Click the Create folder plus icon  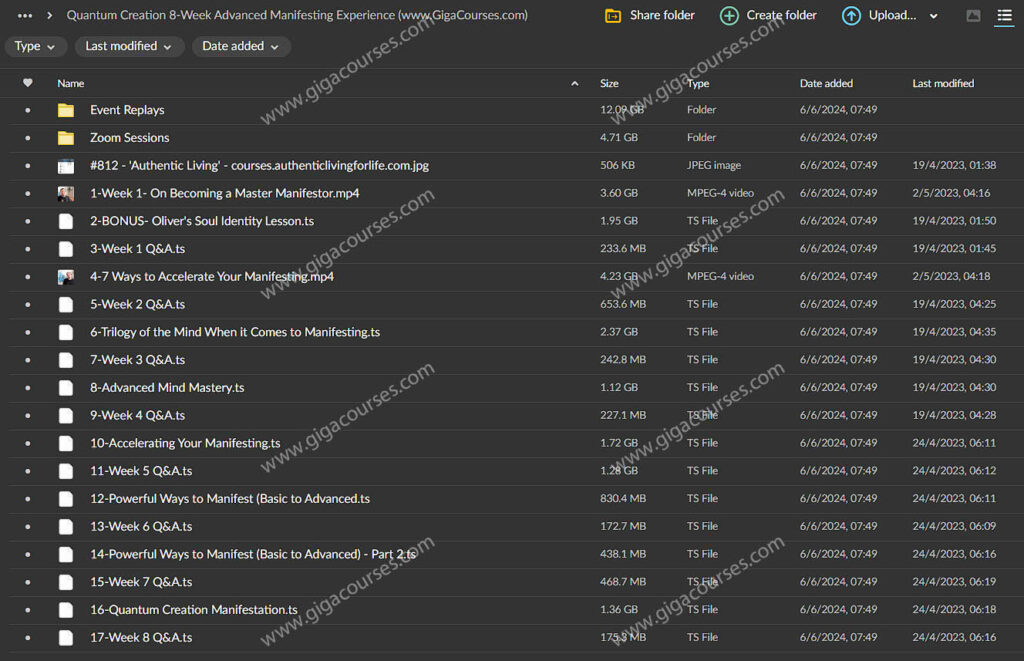730,16
